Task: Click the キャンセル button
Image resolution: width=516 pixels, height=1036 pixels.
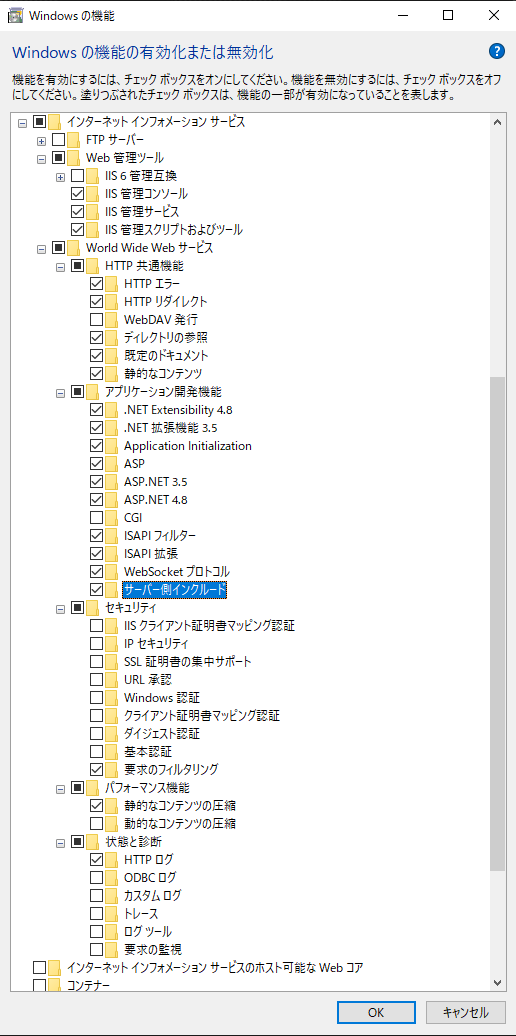Action: tap(466, 1012)
